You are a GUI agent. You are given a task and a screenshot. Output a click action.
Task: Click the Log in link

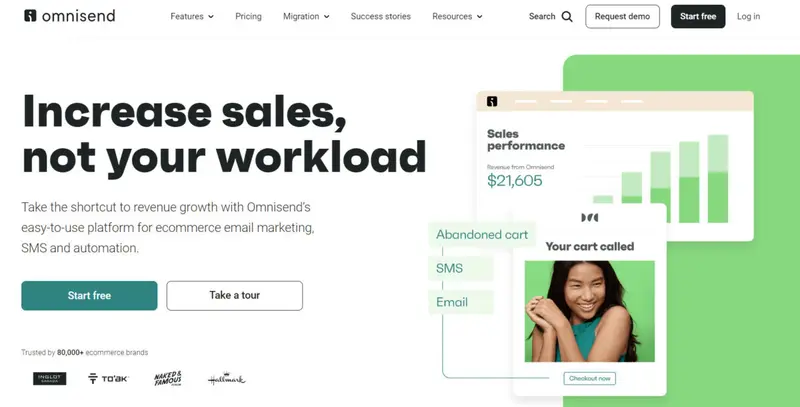[x=748, y=16]
